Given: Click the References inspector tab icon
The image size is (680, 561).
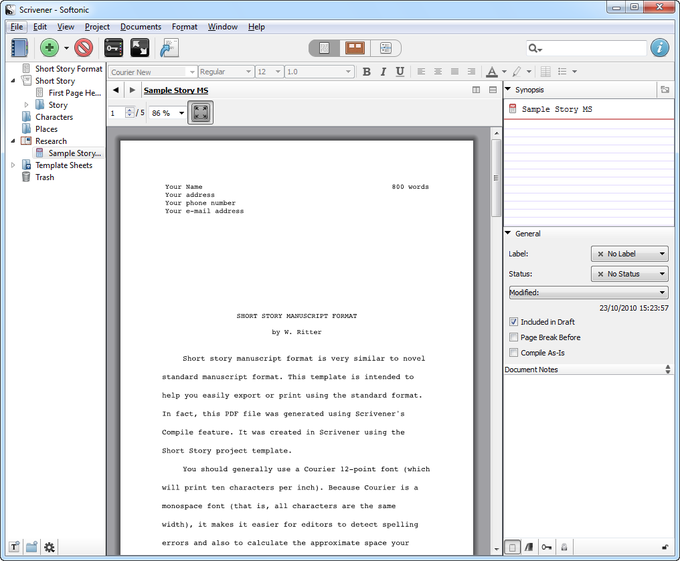Looking at the screenshot, I should coord(529,548).
